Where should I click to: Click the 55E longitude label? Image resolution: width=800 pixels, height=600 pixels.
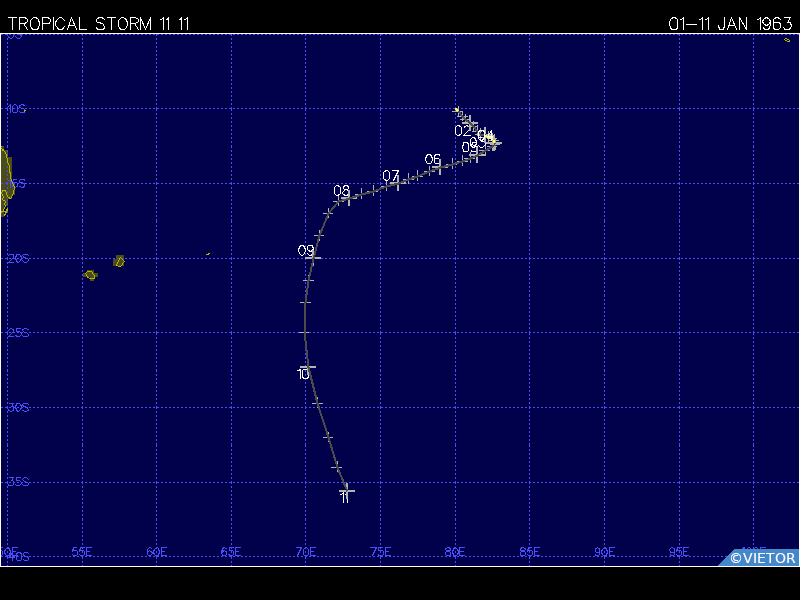click(82, 552)
